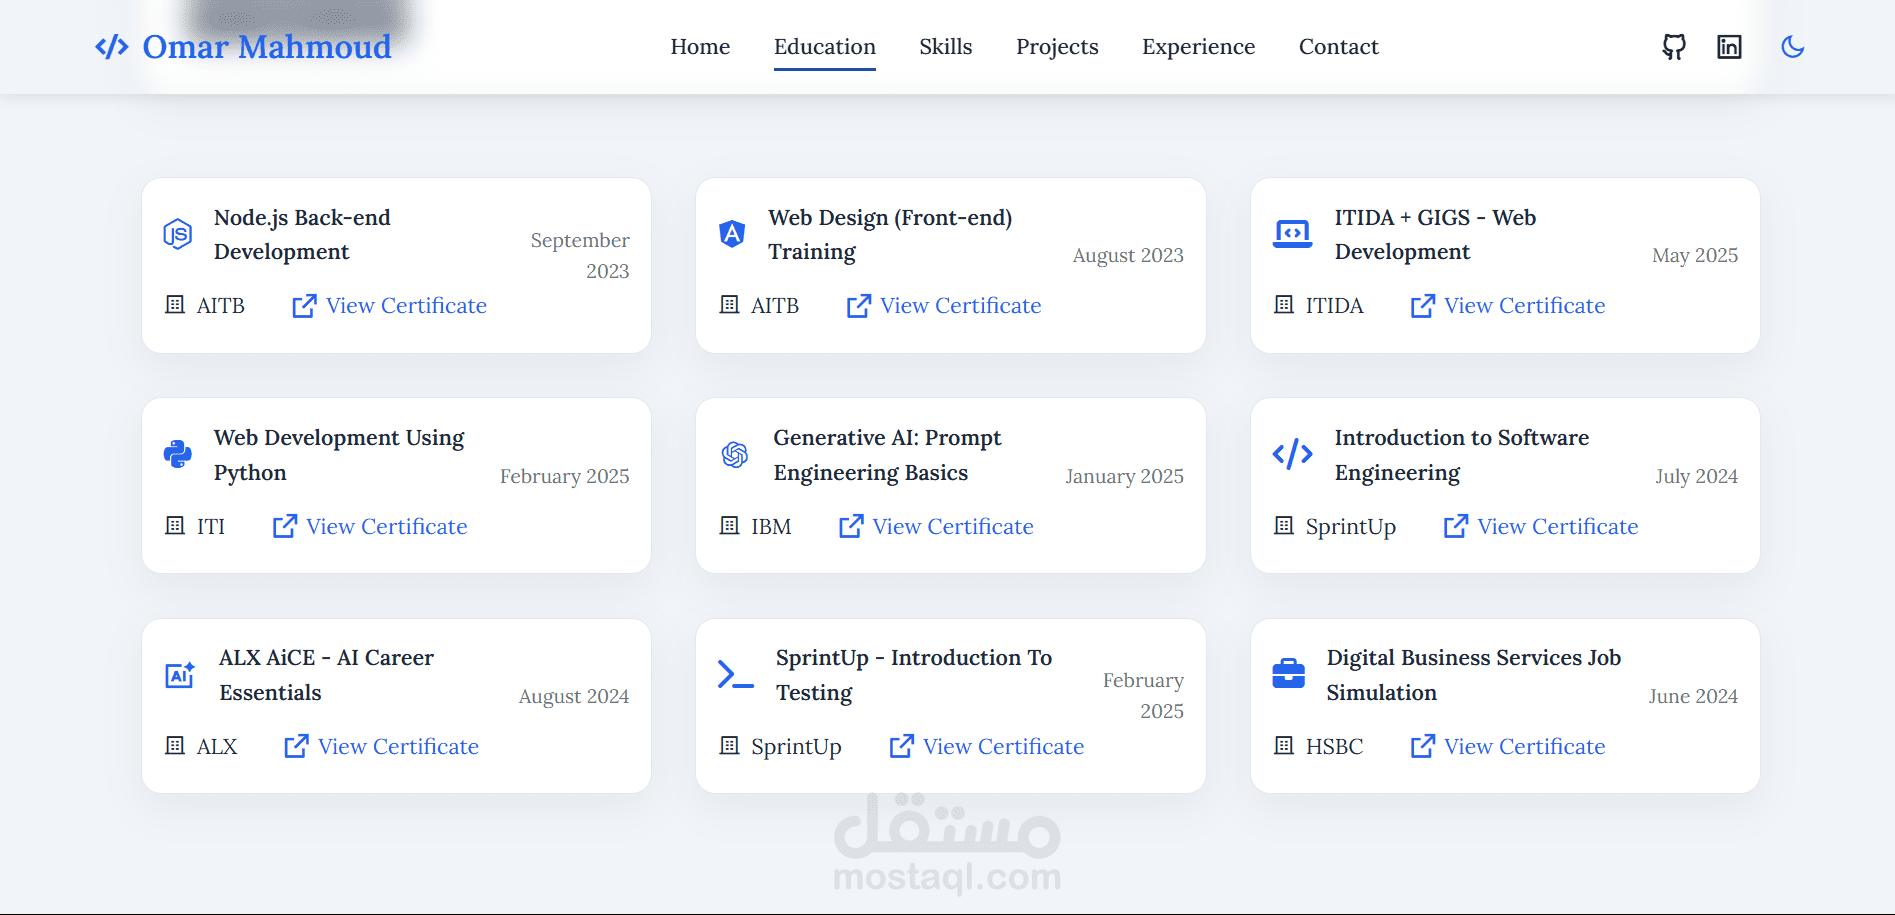Click the building icon beside HSBC
This screenshot has height=915, width=1895.
click(1284, 745)
